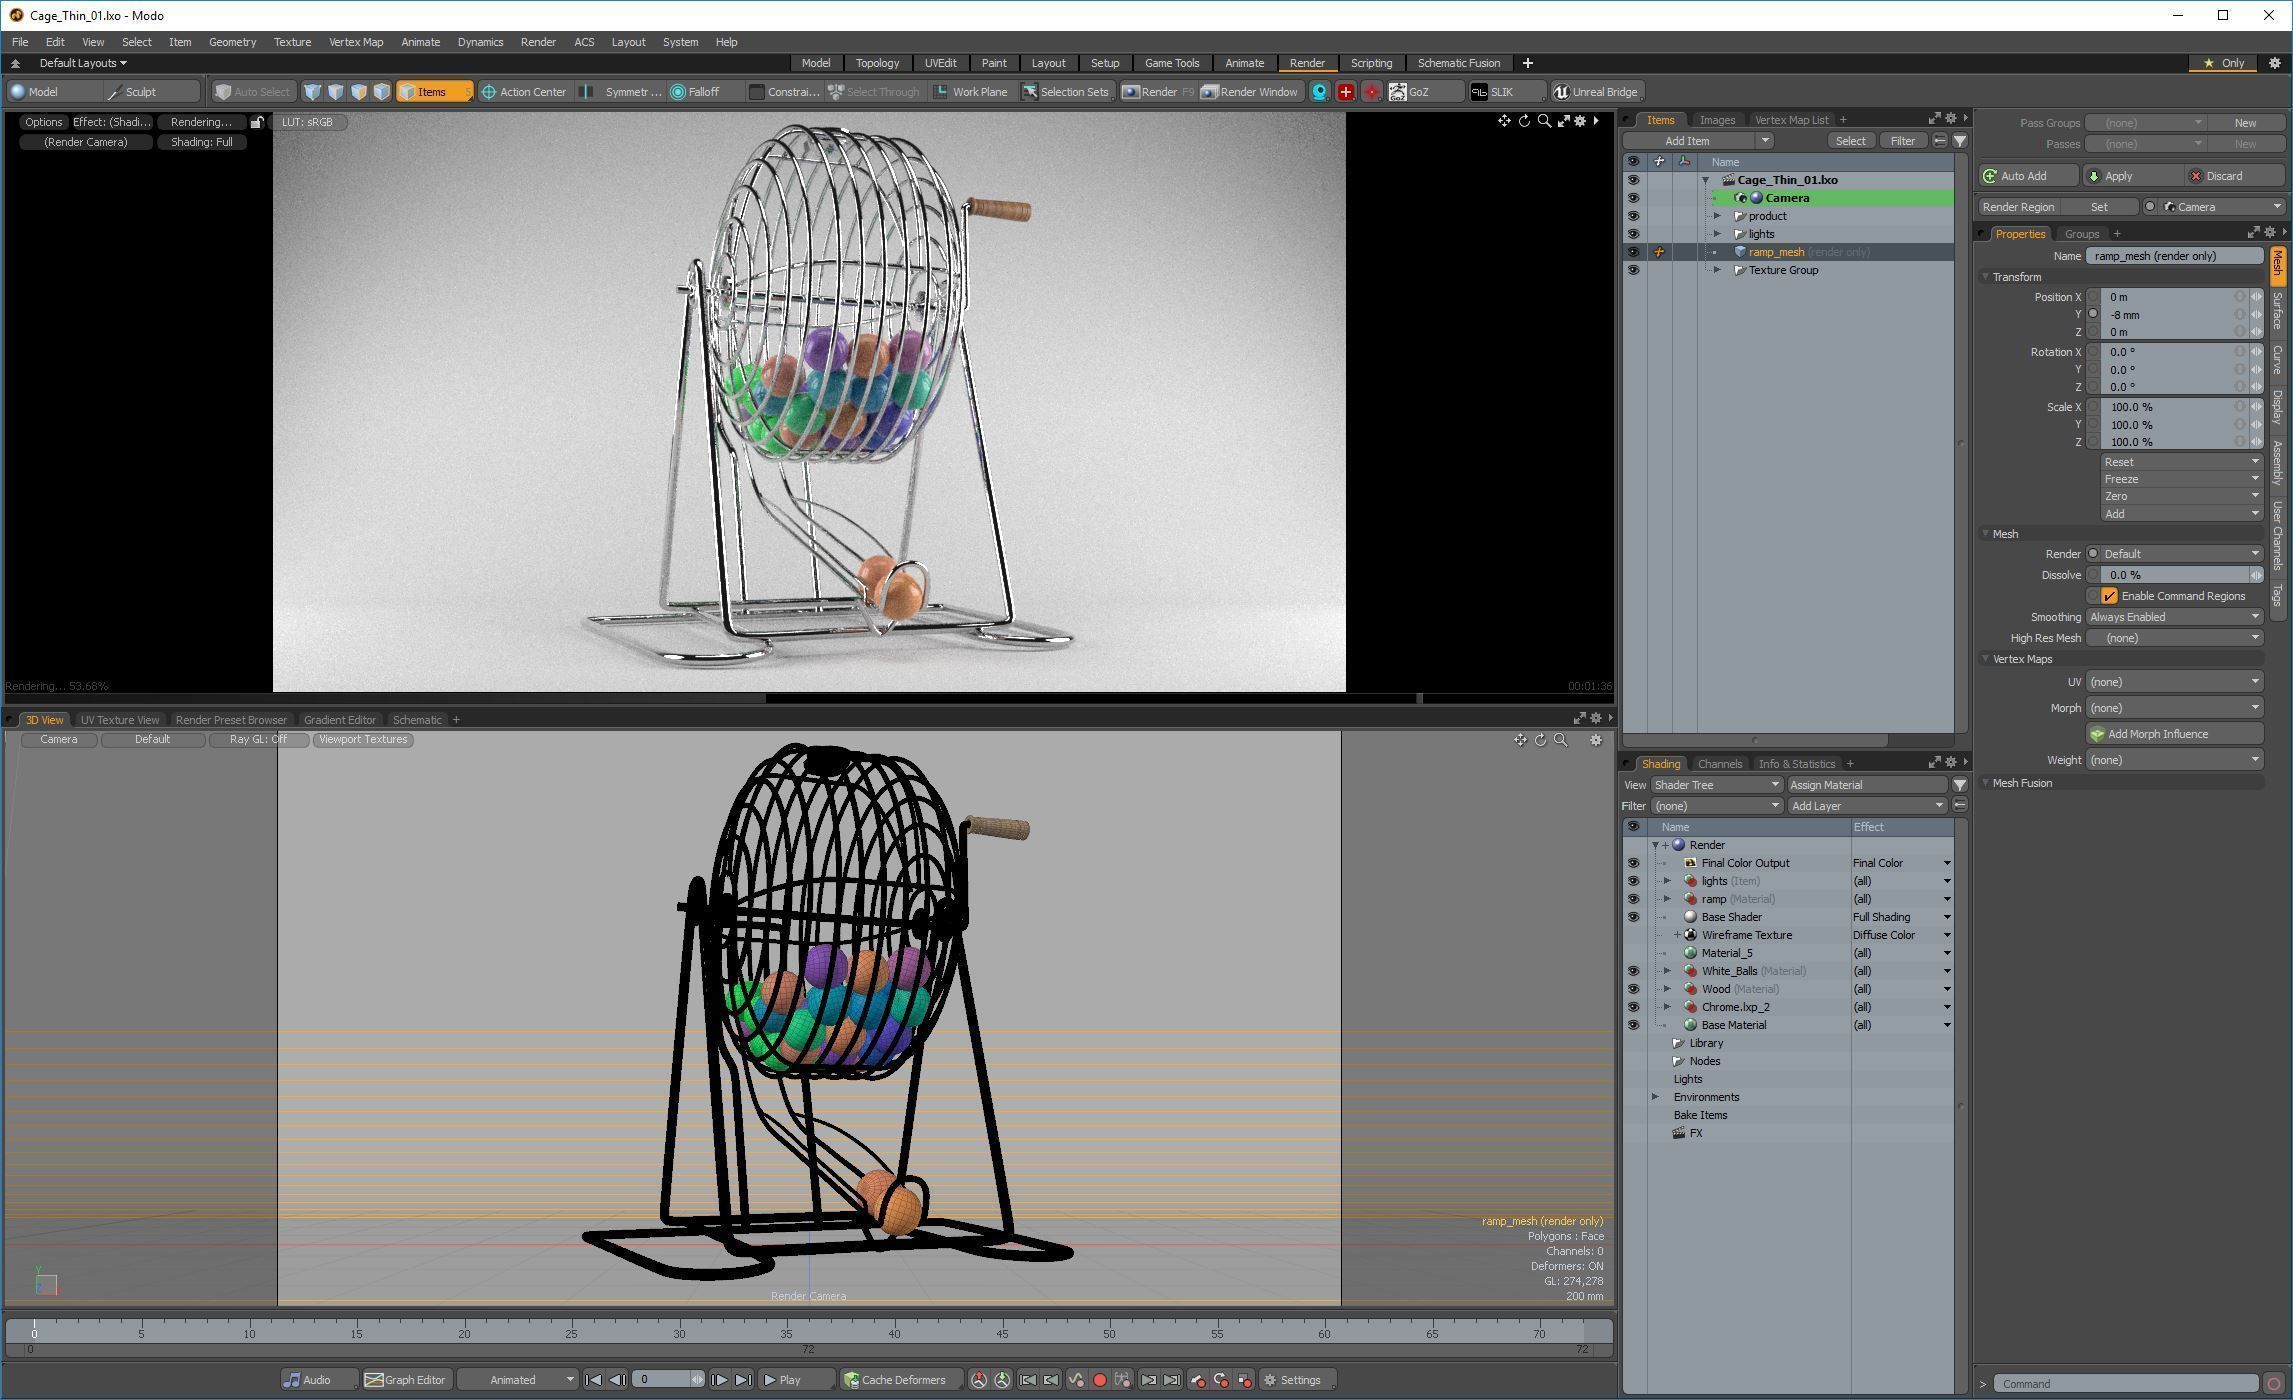Viewport: 2293px width, 1400px height.
Task: Expand the Texture Group item
Action: point(1718,270)
